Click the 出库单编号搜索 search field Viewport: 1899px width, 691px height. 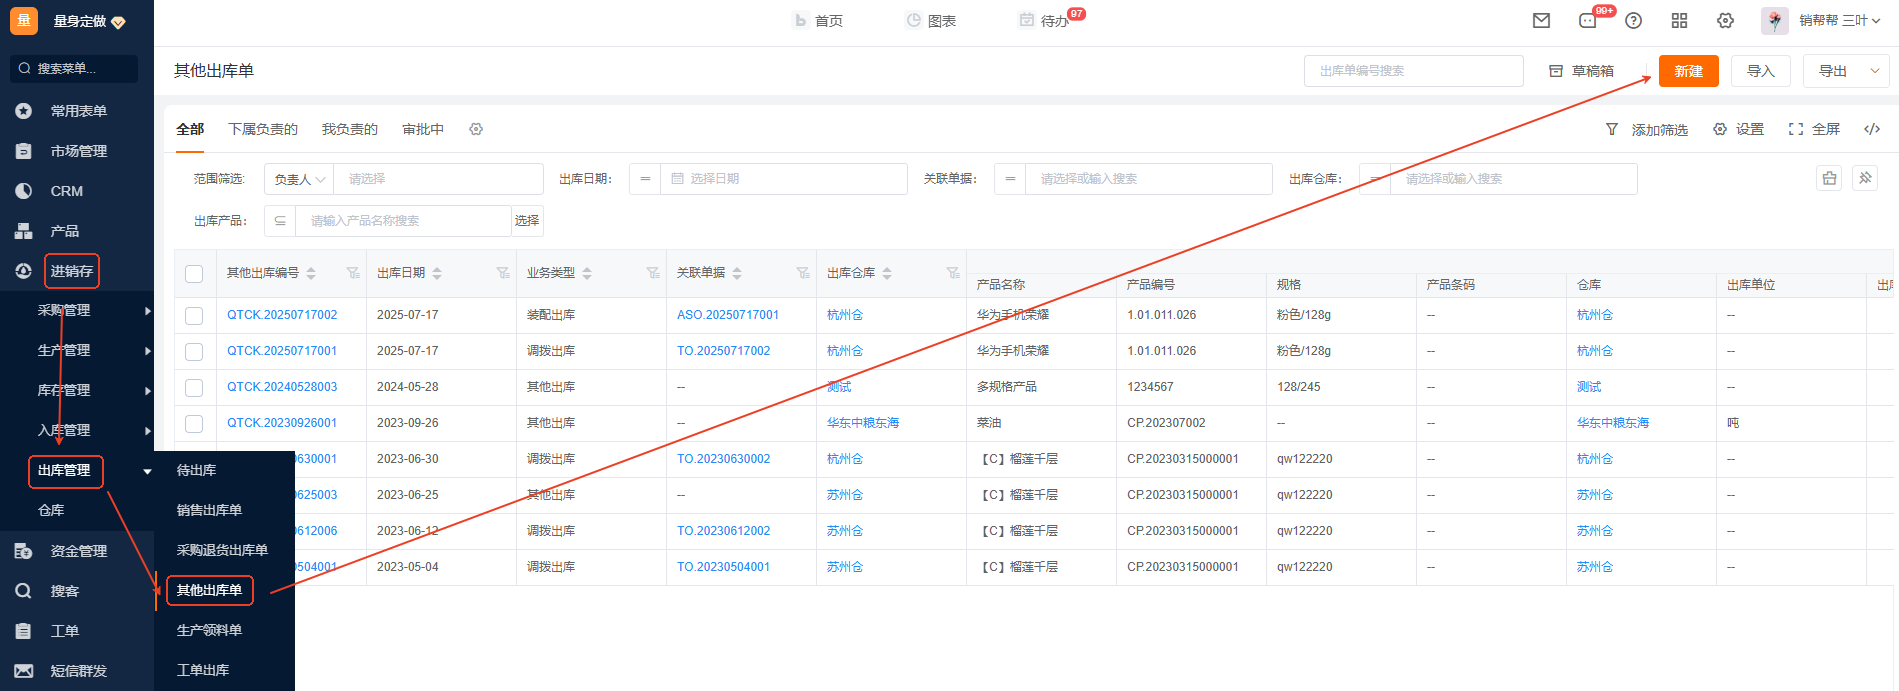pyautogui.click(x=1414, y=71)
